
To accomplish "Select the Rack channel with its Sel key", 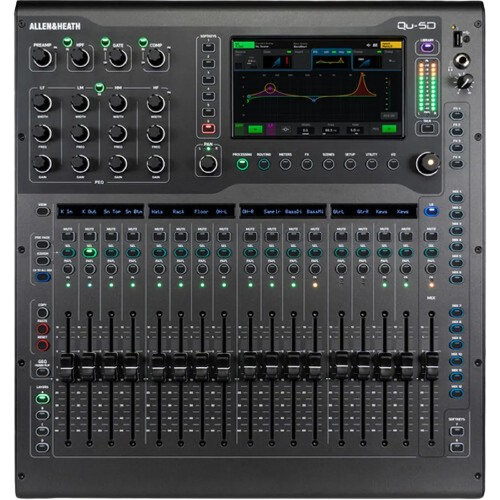I will 181,253.
